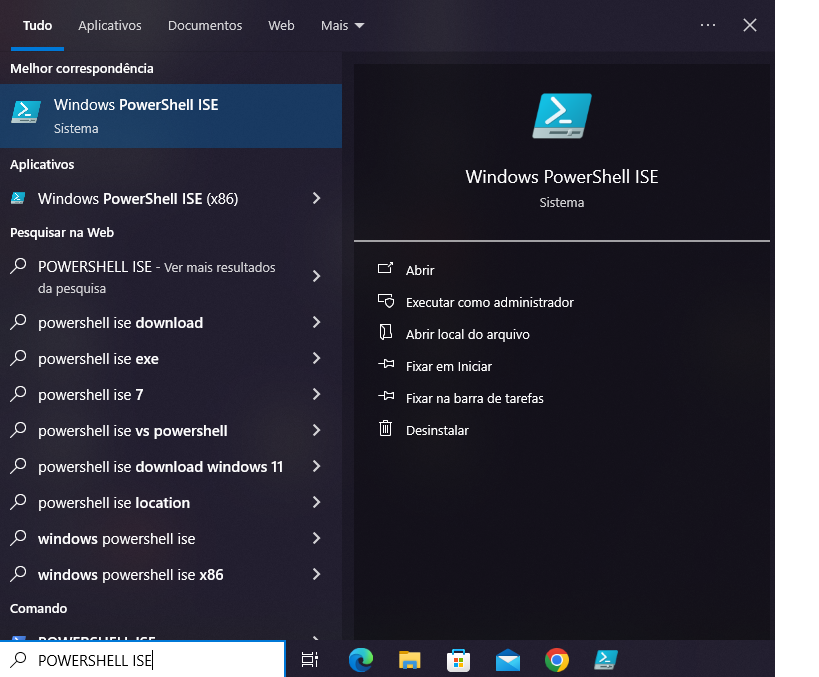Click Desinstalar option
This screenshot has width=819, height=677.
coord(437,430)
